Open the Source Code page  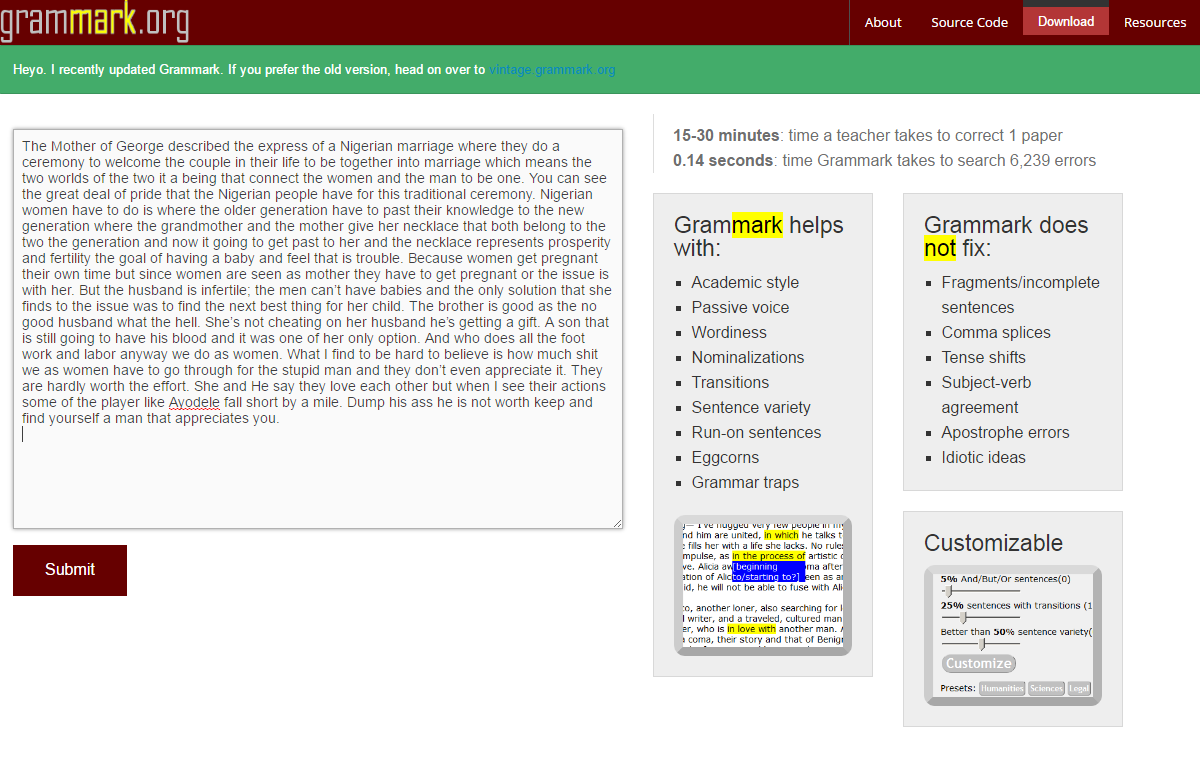[x=969, y=22]
